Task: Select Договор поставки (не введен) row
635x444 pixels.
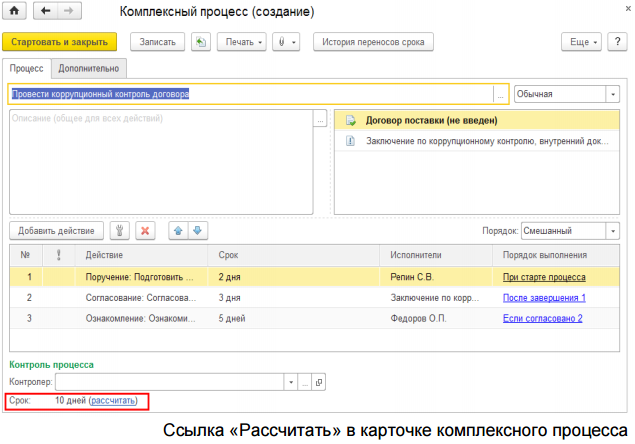Action: [x=477, y=120]
